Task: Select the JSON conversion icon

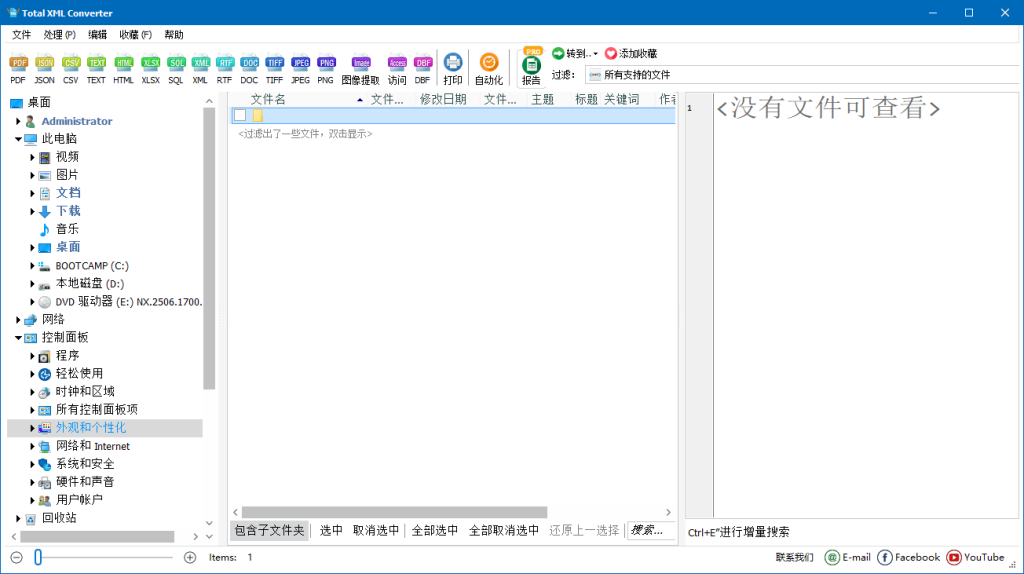Action: 44,69
